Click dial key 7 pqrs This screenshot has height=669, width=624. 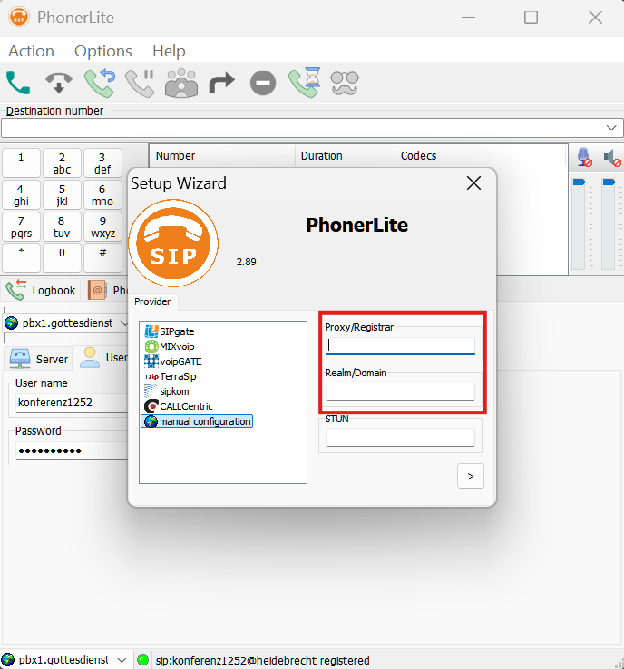pos(21,227)
